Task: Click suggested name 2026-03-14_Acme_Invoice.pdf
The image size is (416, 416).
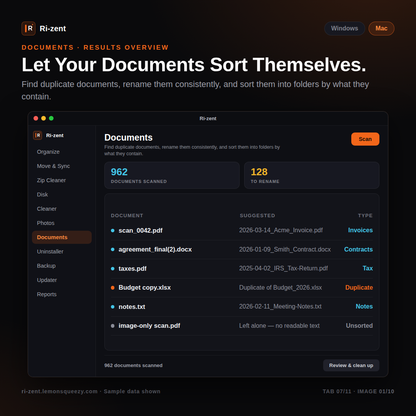Action: click(281, 230)
